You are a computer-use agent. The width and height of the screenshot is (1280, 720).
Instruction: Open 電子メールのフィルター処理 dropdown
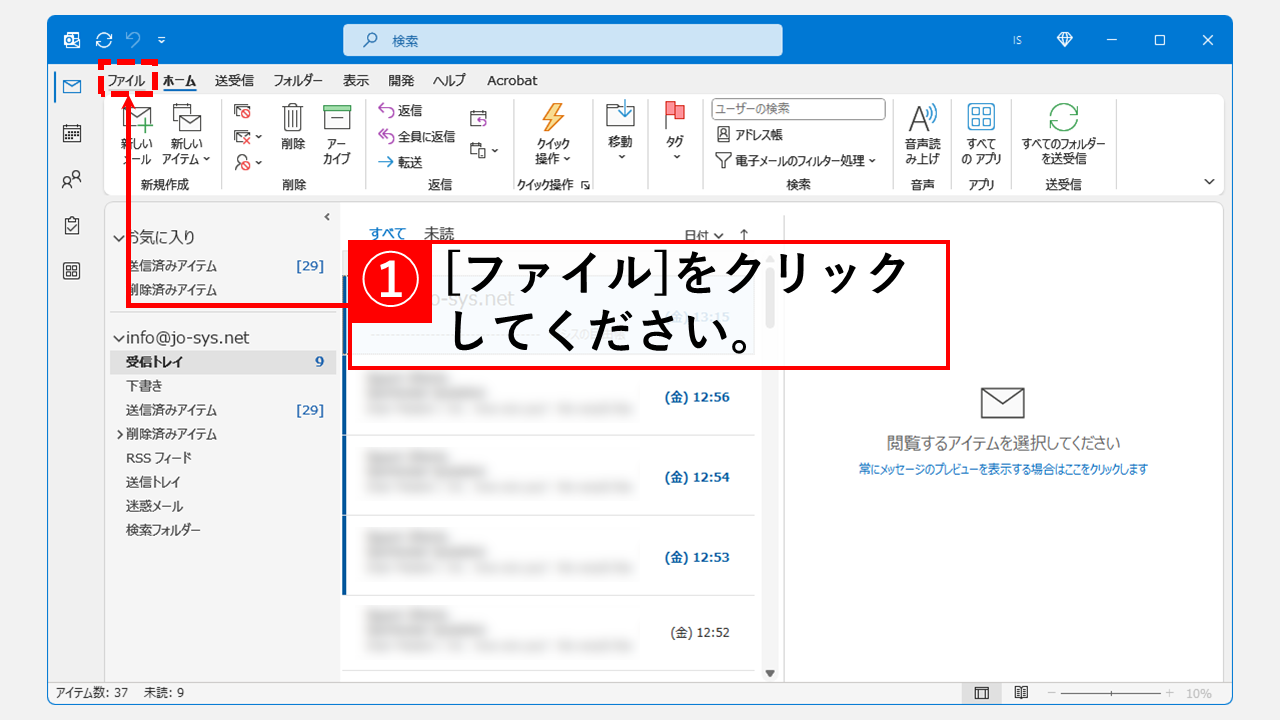(x=796, y=160)
